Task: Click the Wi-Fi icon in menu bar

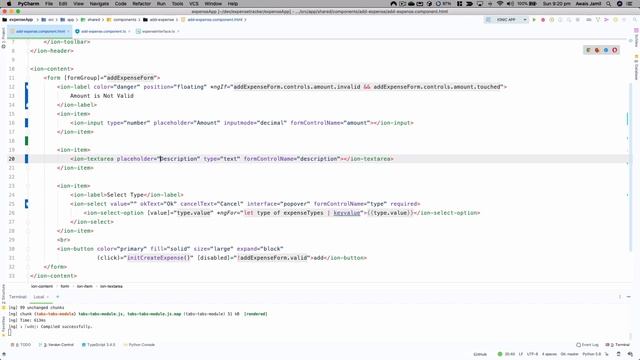Action: pos(500,4)
